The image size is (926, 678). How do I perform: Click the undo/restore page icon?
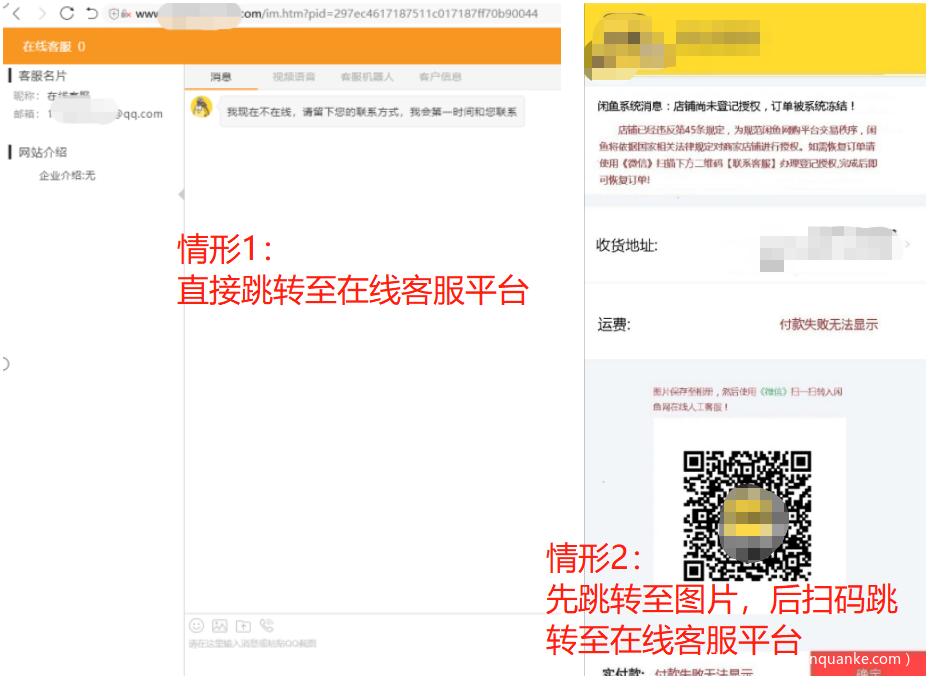92,14
